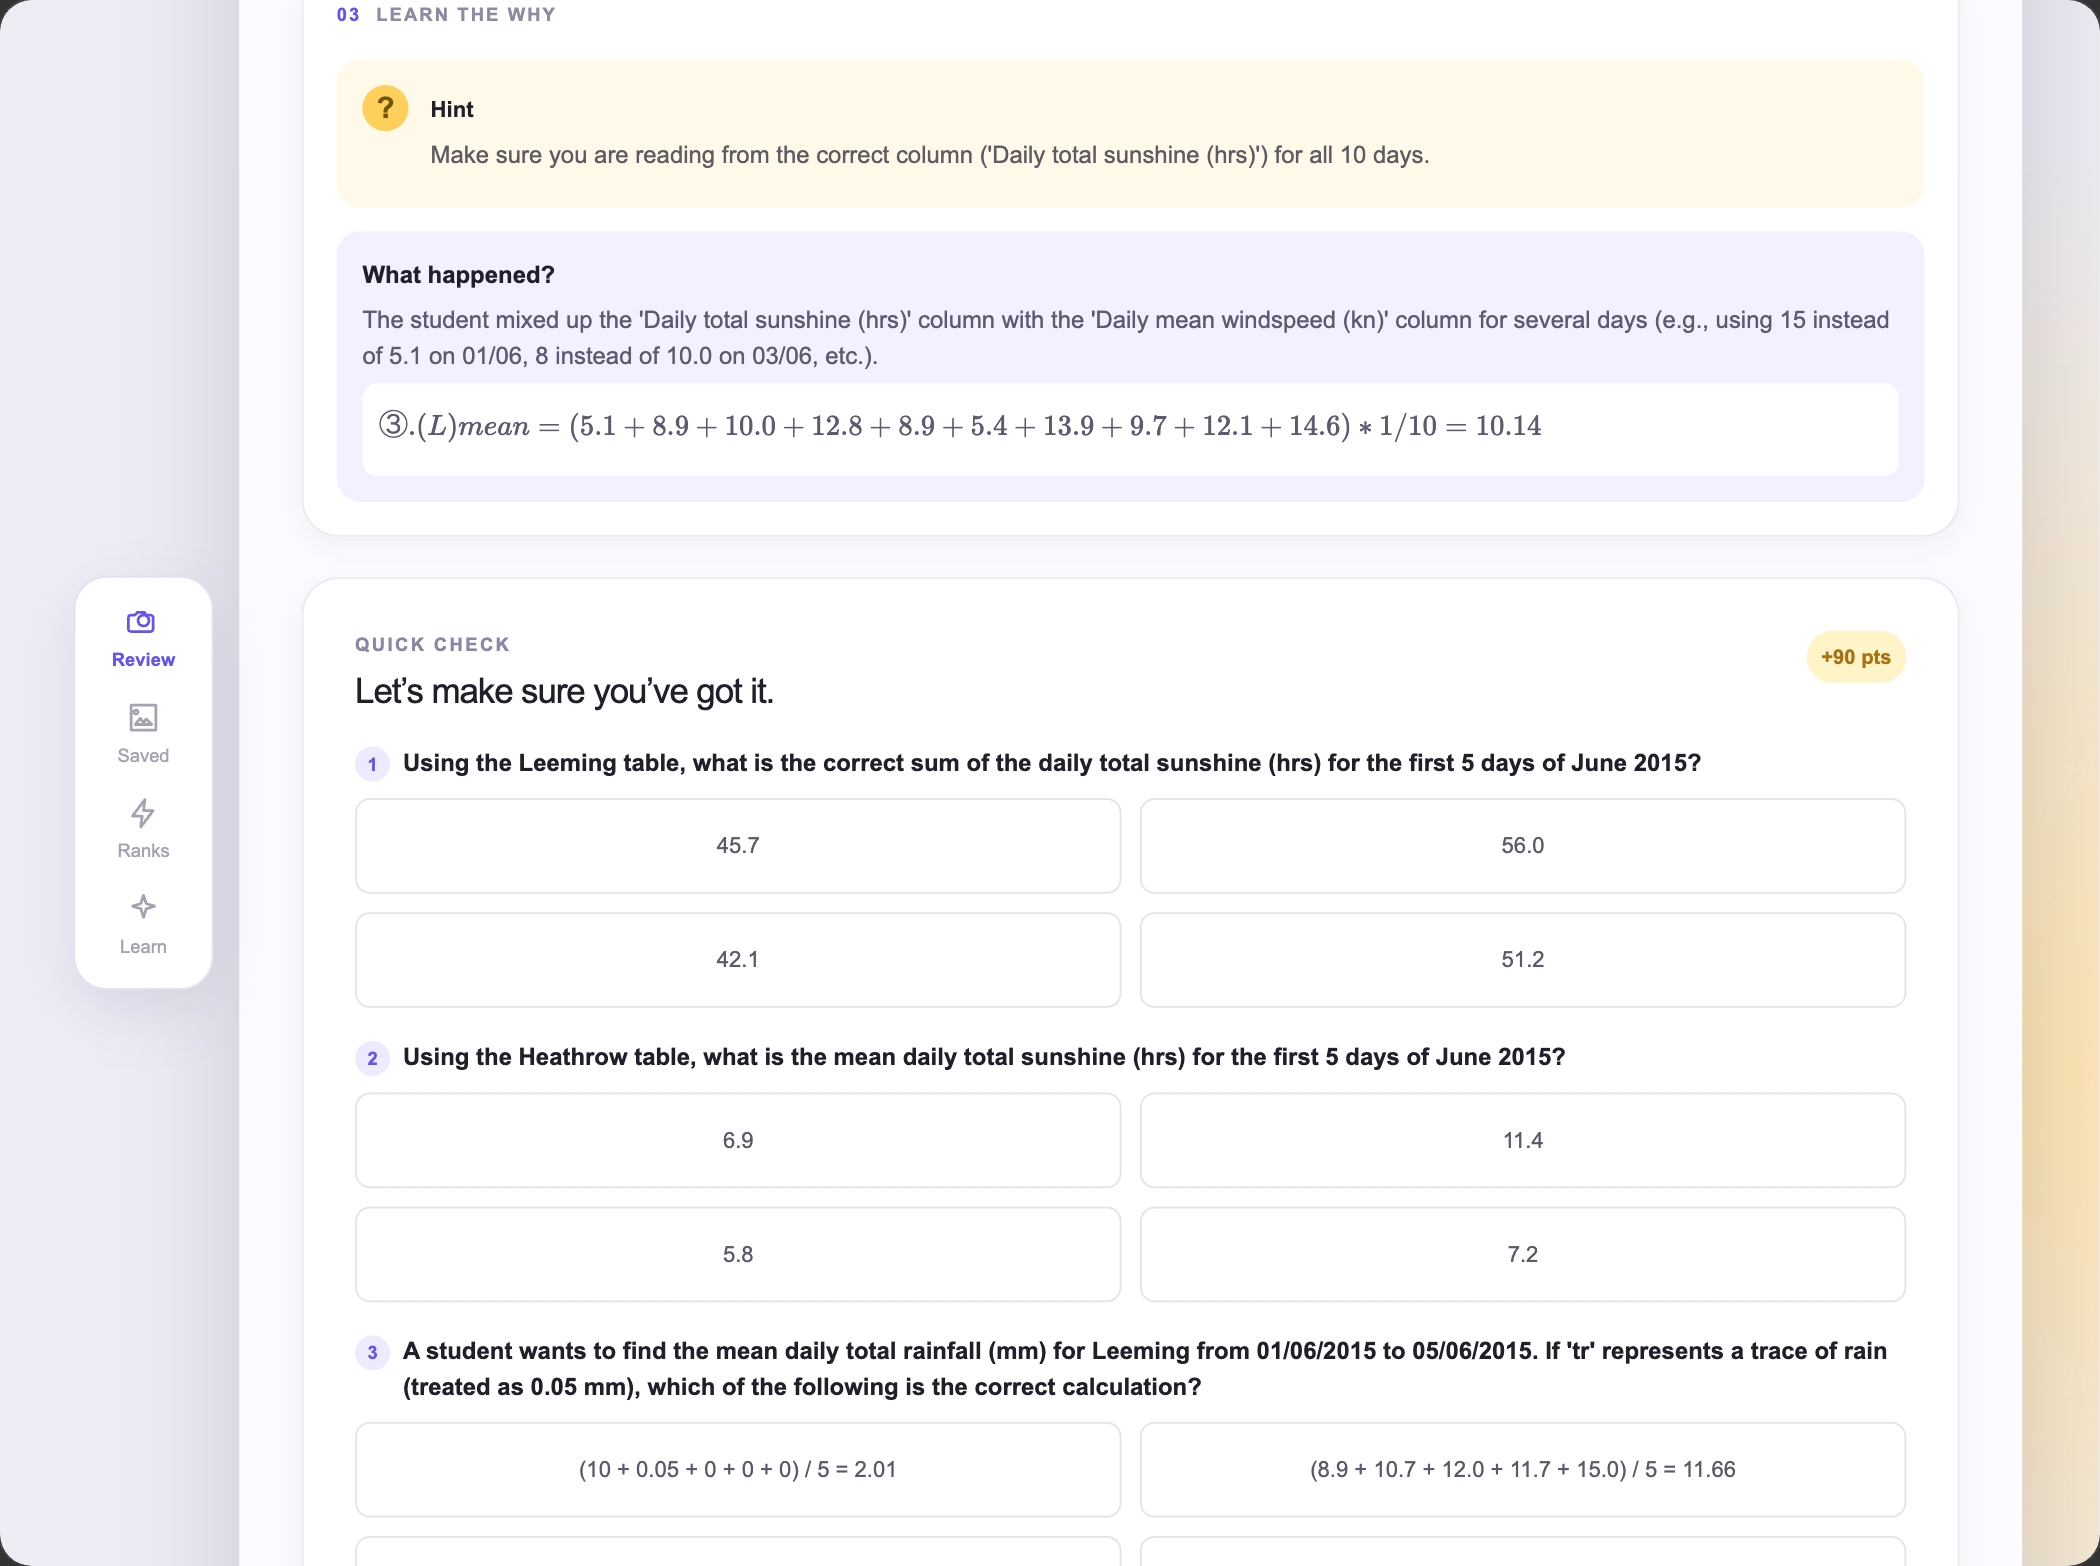
Task: Pick answer 5.8 for question 2
Action: click(x=738, y=1254)
